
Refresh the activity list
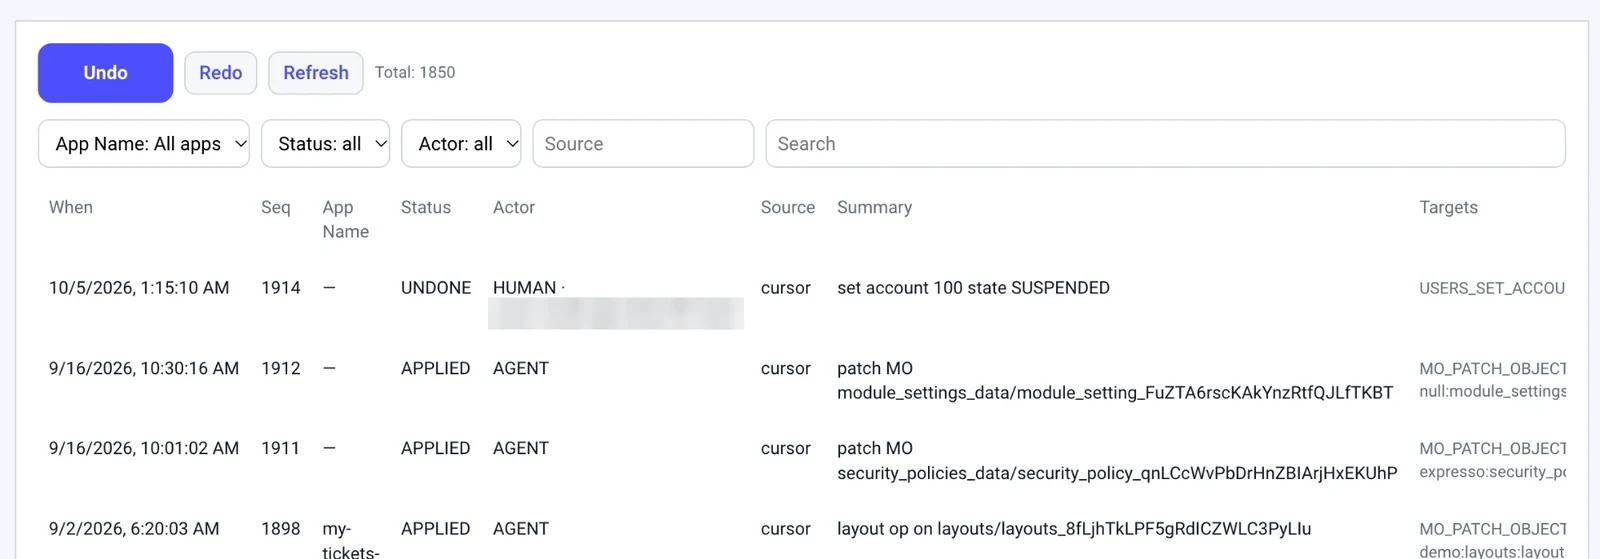tap(316, 73)
